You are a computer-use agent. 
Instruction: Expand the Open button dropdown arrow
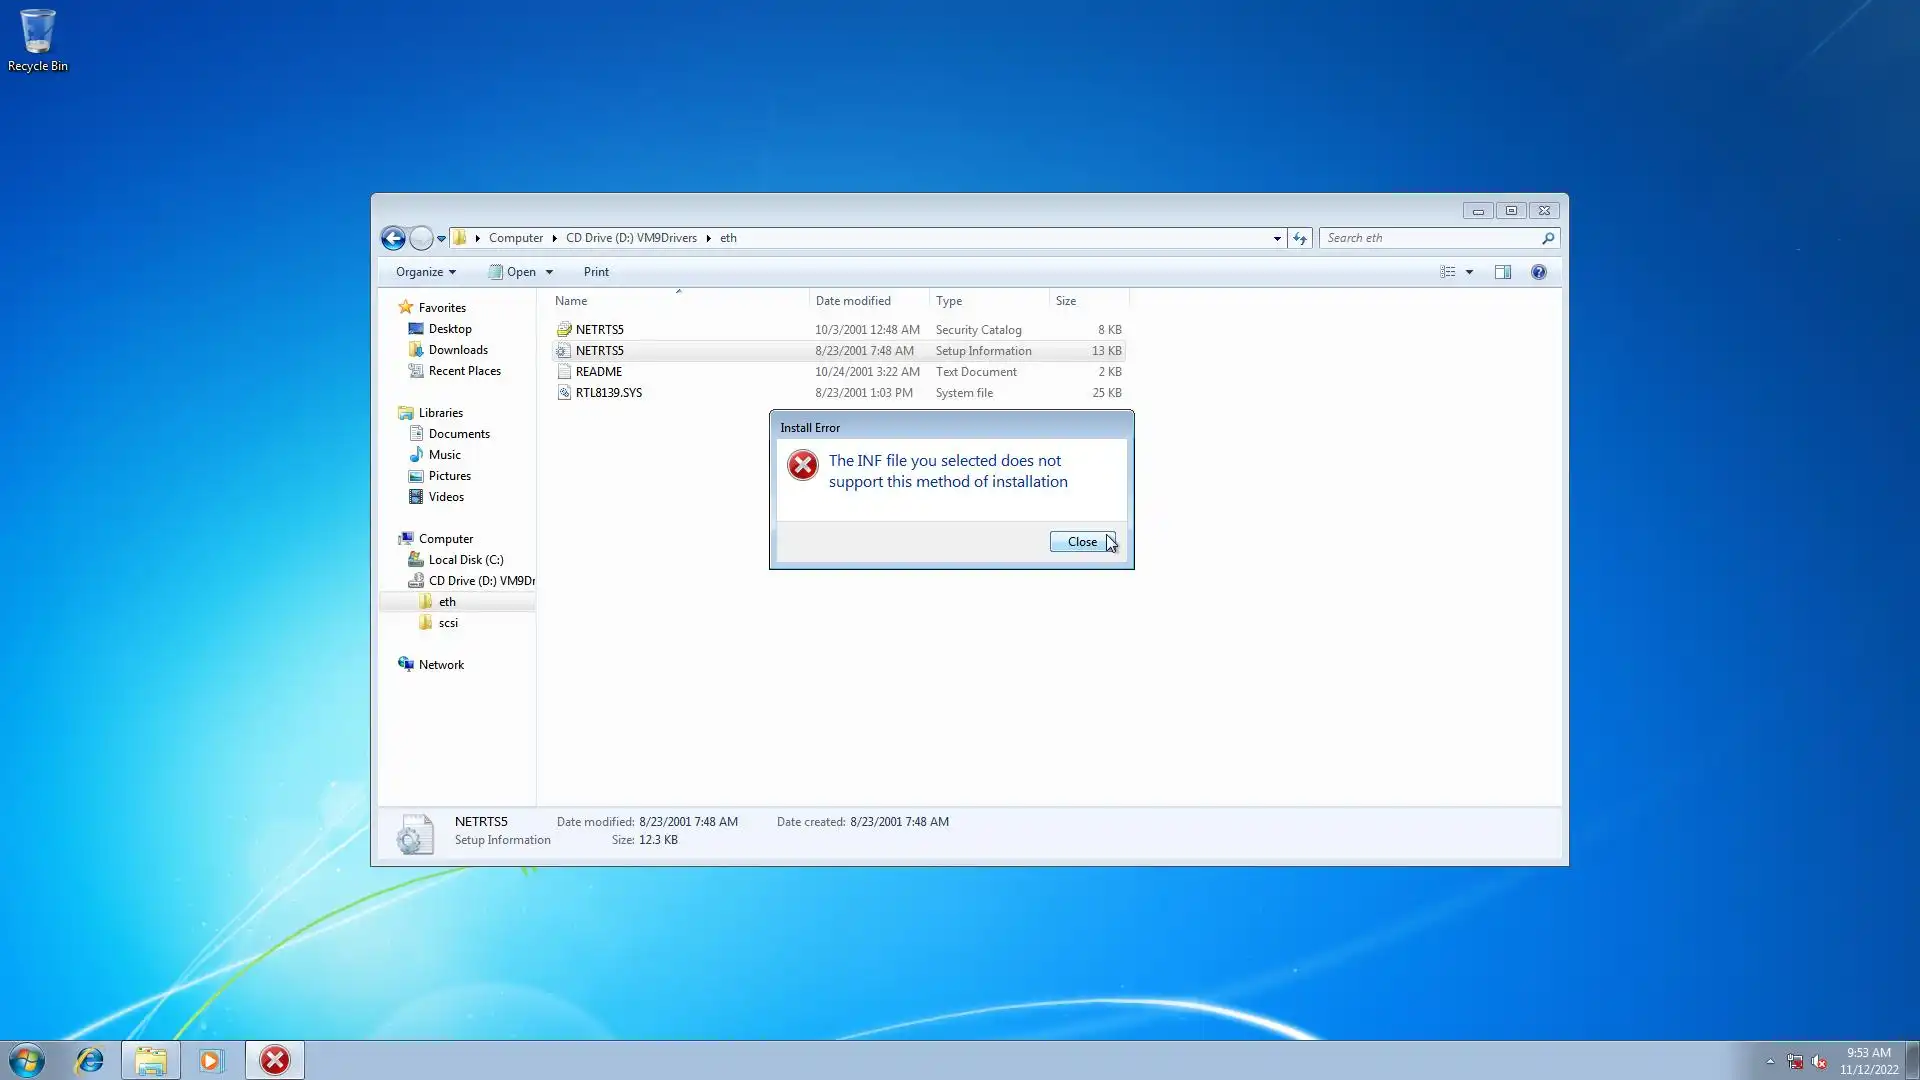(549, 272)
